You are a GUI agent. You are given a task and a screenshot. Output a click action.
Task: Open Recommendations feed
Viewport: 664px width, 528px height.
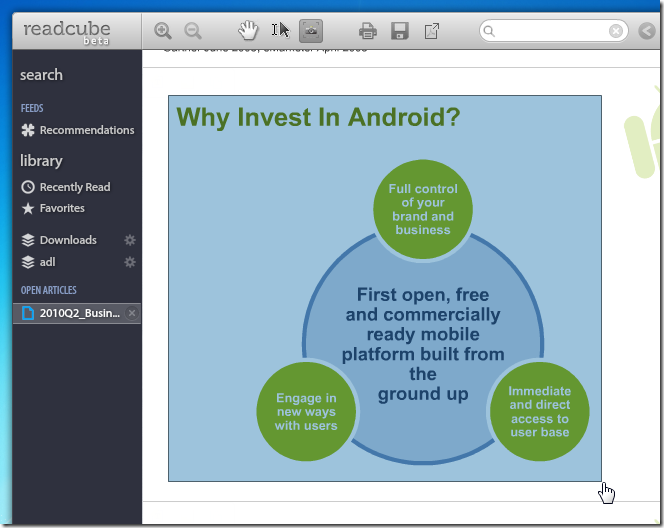click(86, 130)
